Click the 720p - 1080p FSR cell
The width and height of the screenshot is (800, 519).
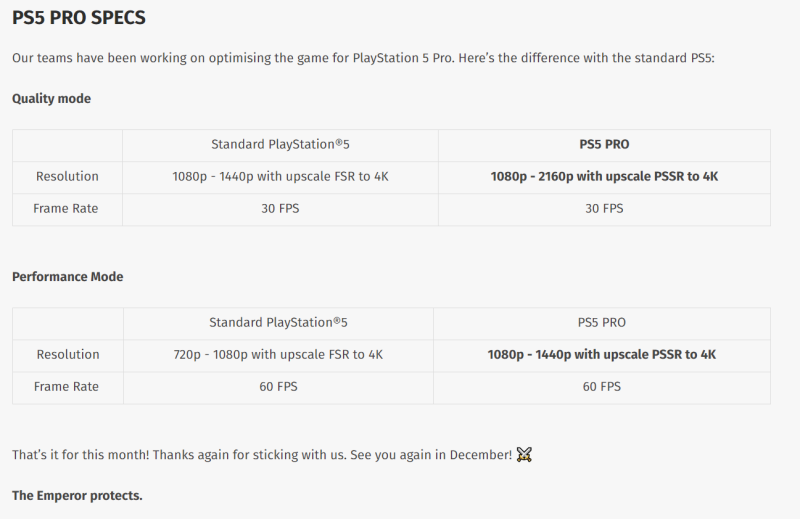pos(278,354)
